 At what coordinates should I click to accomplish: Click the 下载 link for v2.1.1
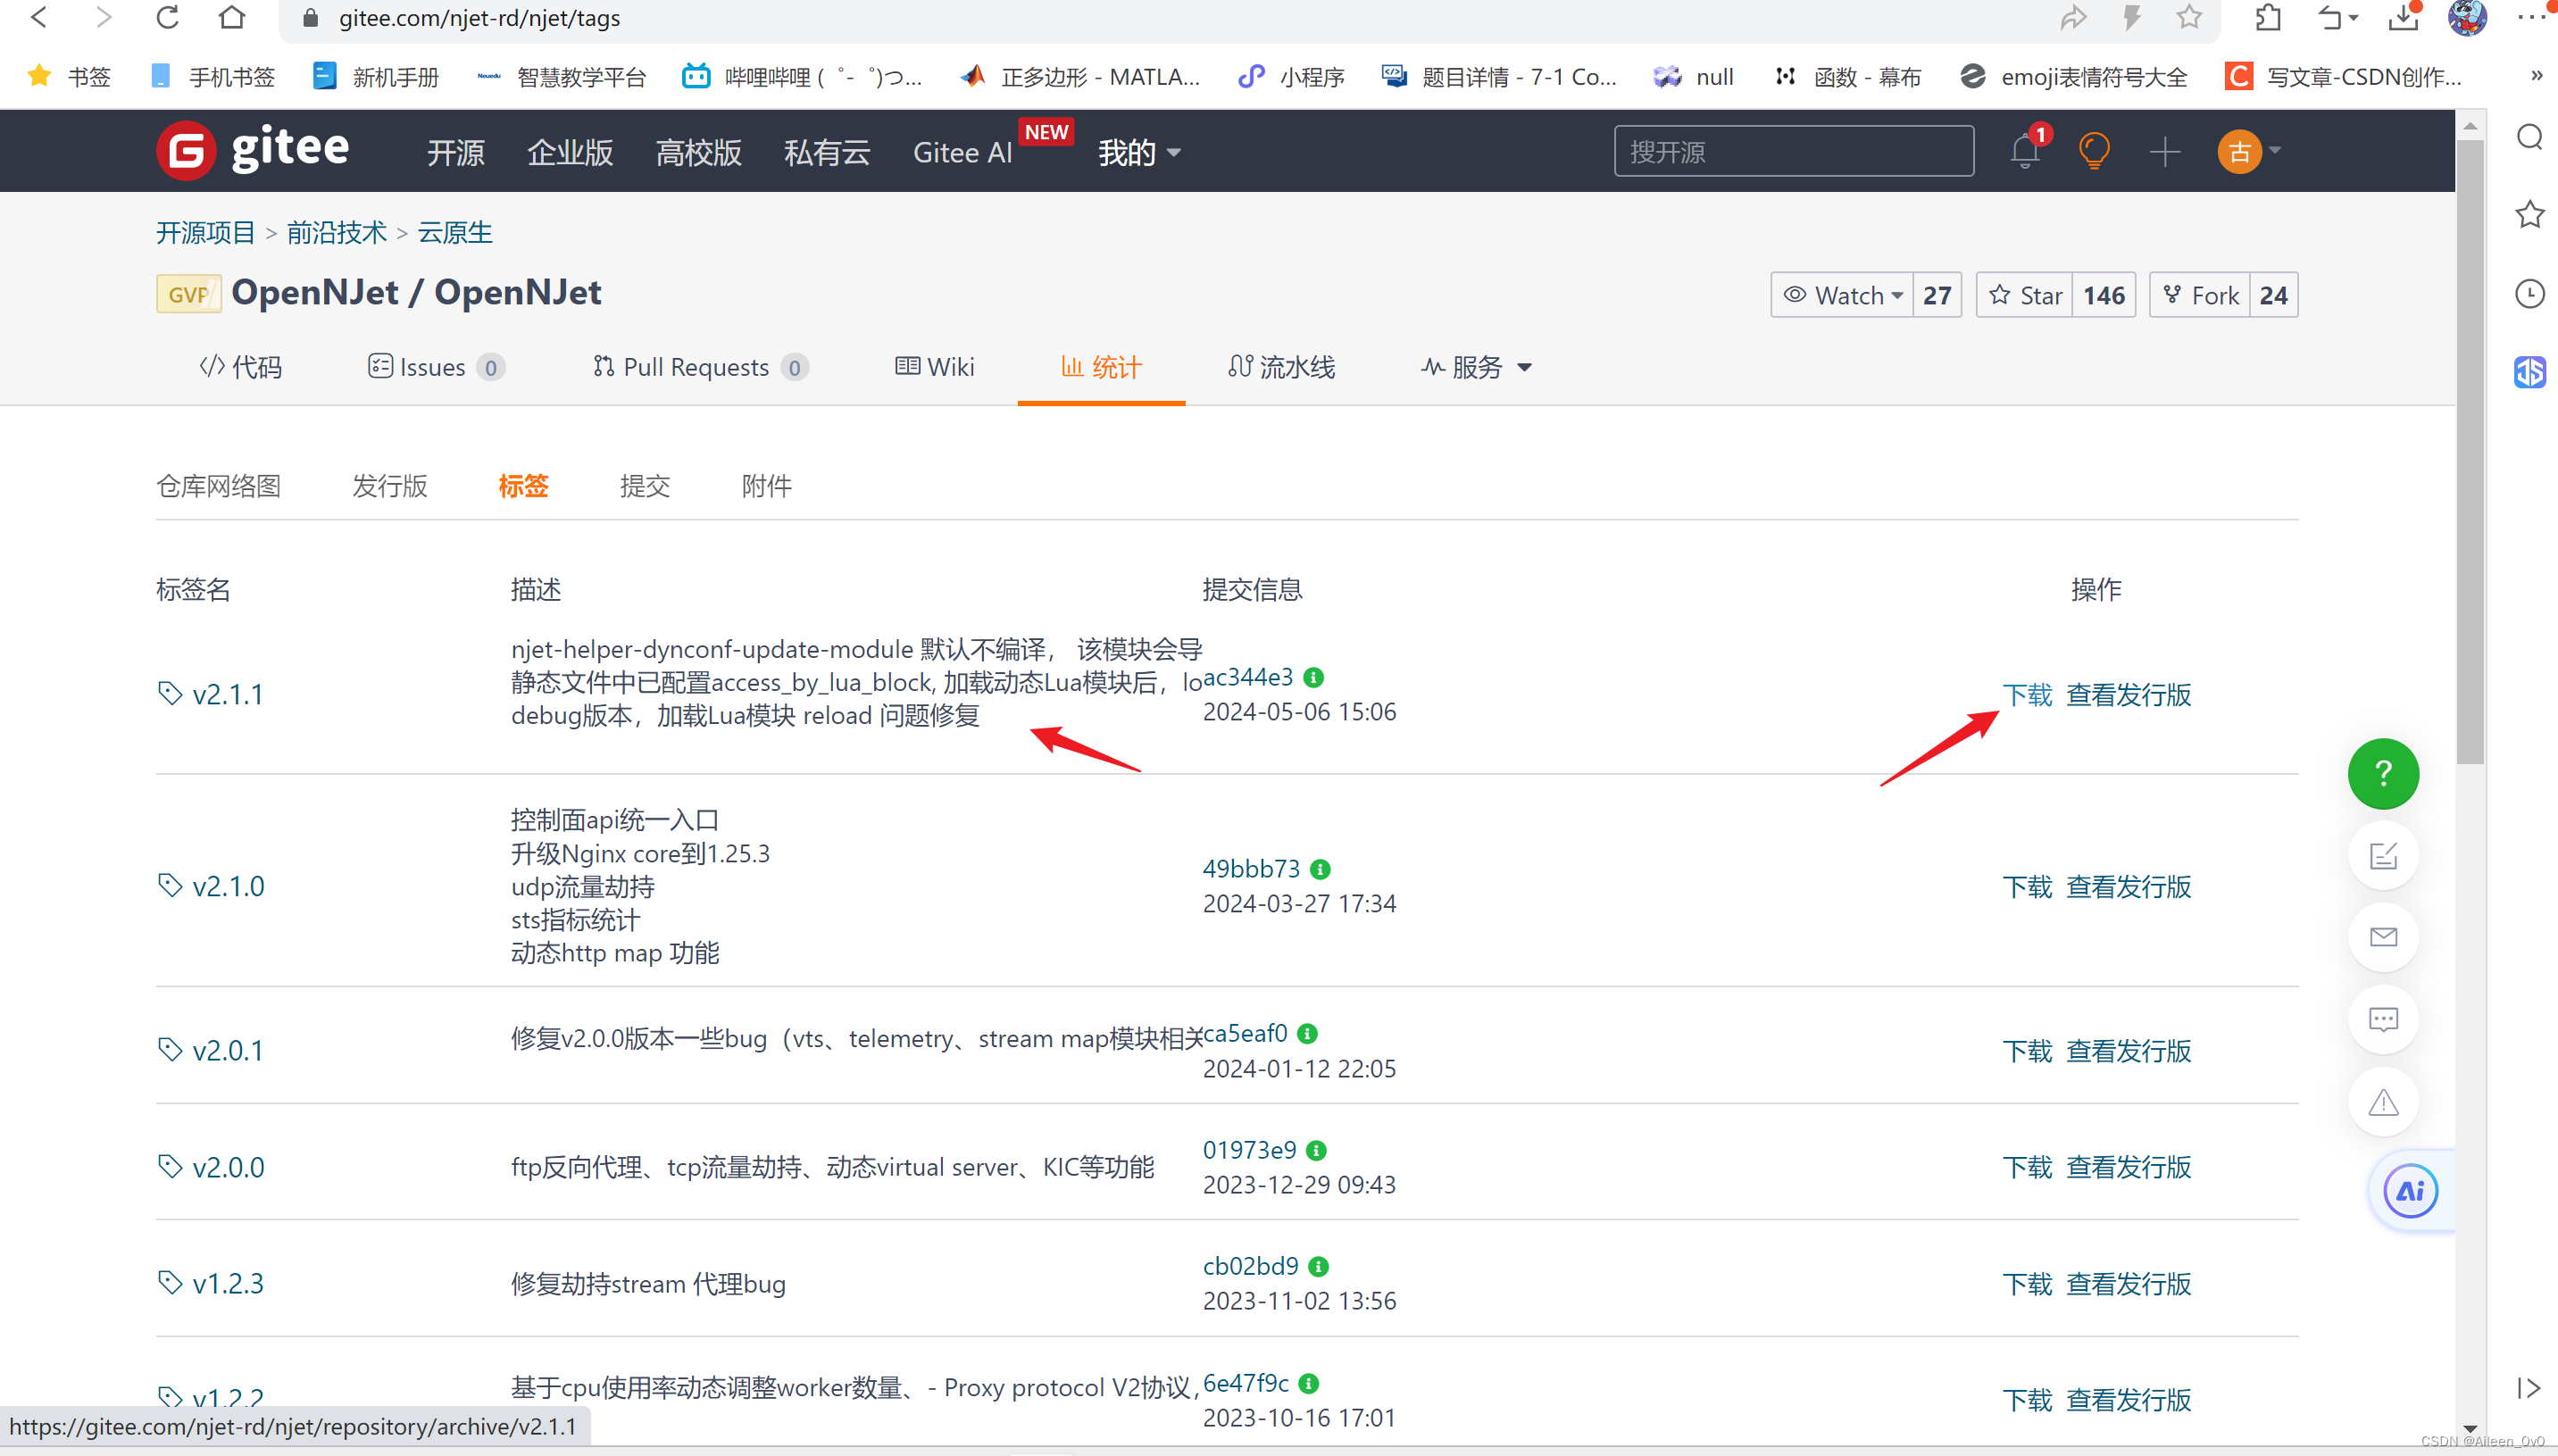[2024, 695]
